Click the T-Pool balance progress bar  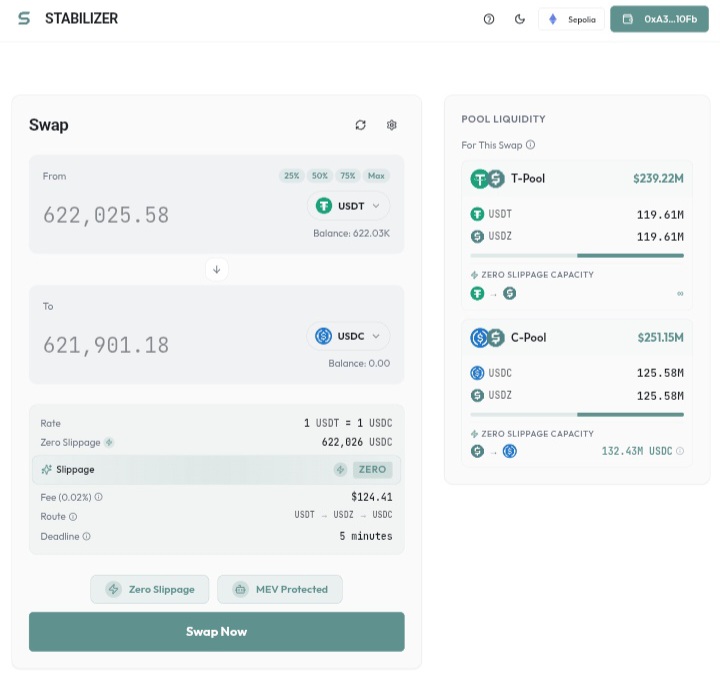point(577,255)
